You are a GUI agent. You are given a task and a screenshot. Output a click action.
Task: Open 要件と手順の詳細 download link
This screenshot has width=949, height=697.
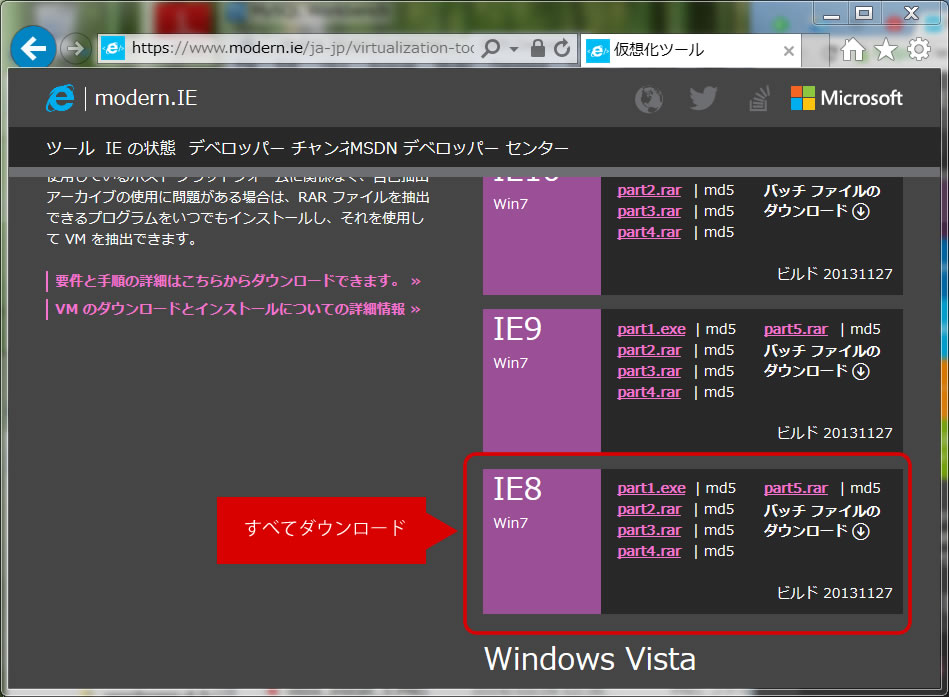click(238, 281)
